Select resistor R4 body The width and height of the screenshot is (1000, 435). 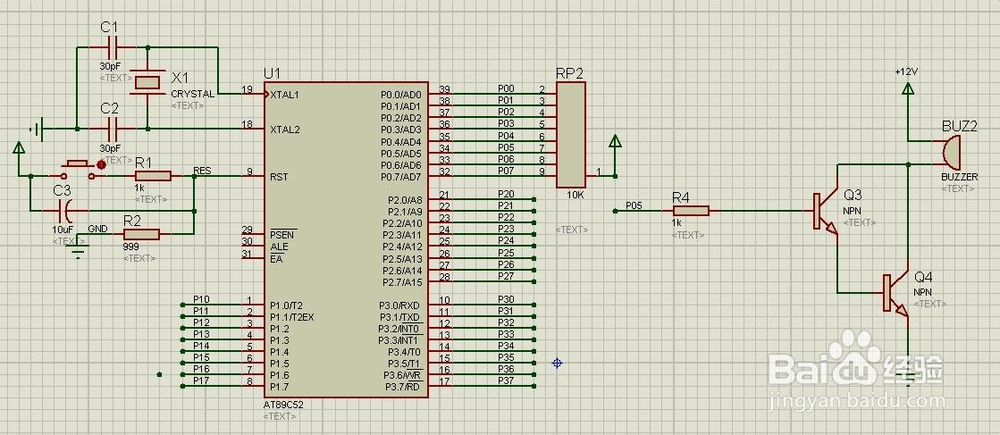[691, 210]
